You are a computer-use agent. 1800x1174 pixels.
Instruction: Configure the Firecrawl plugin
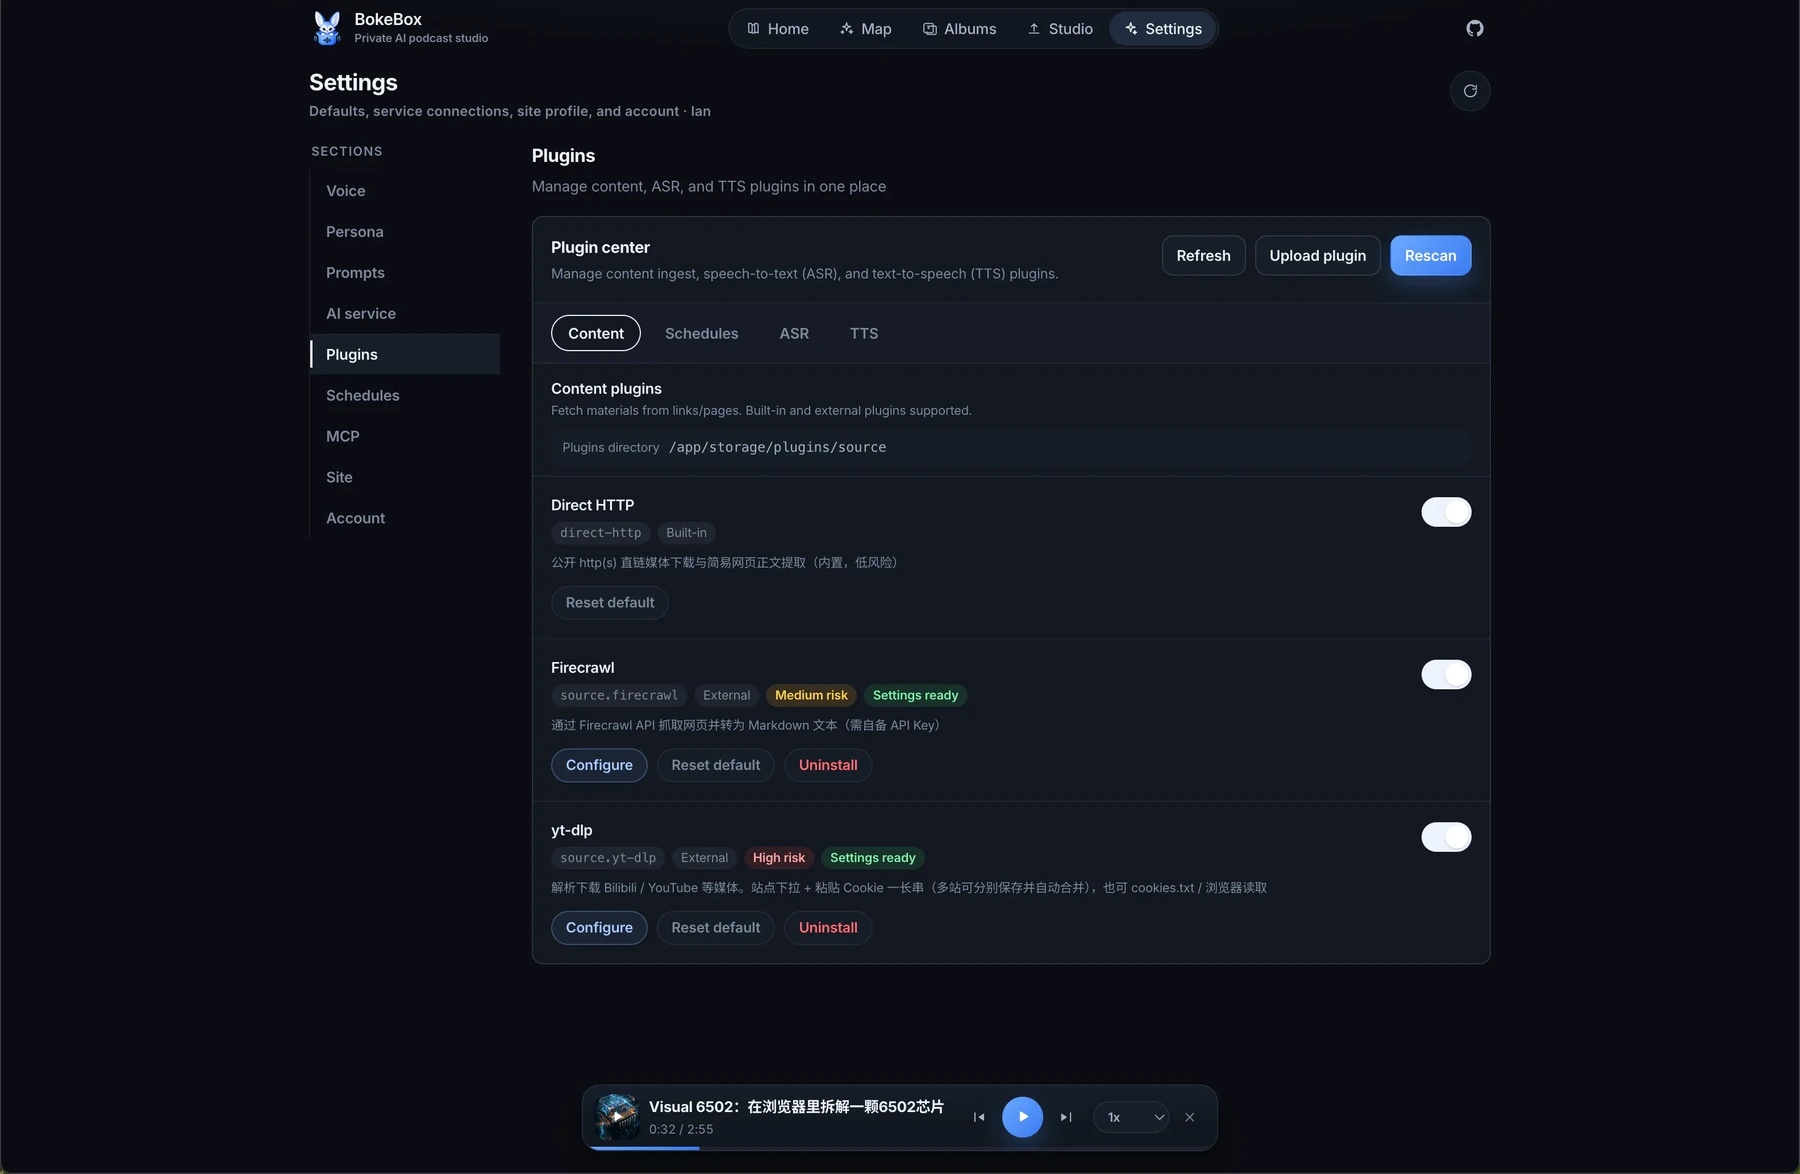click(599, 765)
